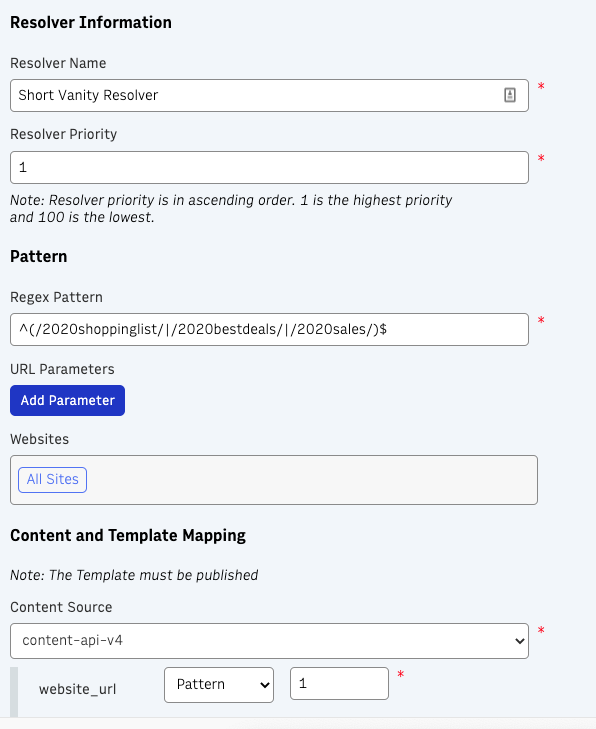This screenshot has width=596, height=729.
Task: Click the URL Parameters label
Action: point(62,369)
